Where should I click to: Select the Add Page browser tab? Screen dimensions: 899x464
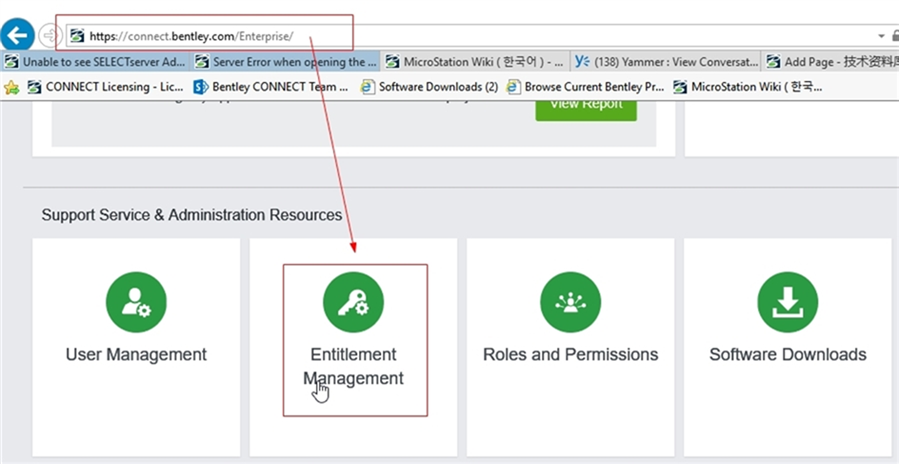[832, 62]
